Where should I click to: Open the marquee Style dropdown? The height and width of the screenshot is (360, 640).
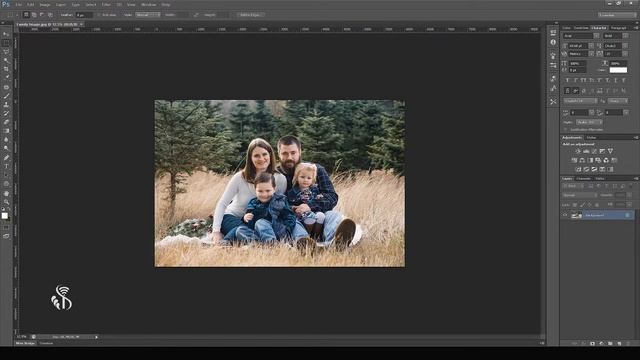click(x=148, y=15)
